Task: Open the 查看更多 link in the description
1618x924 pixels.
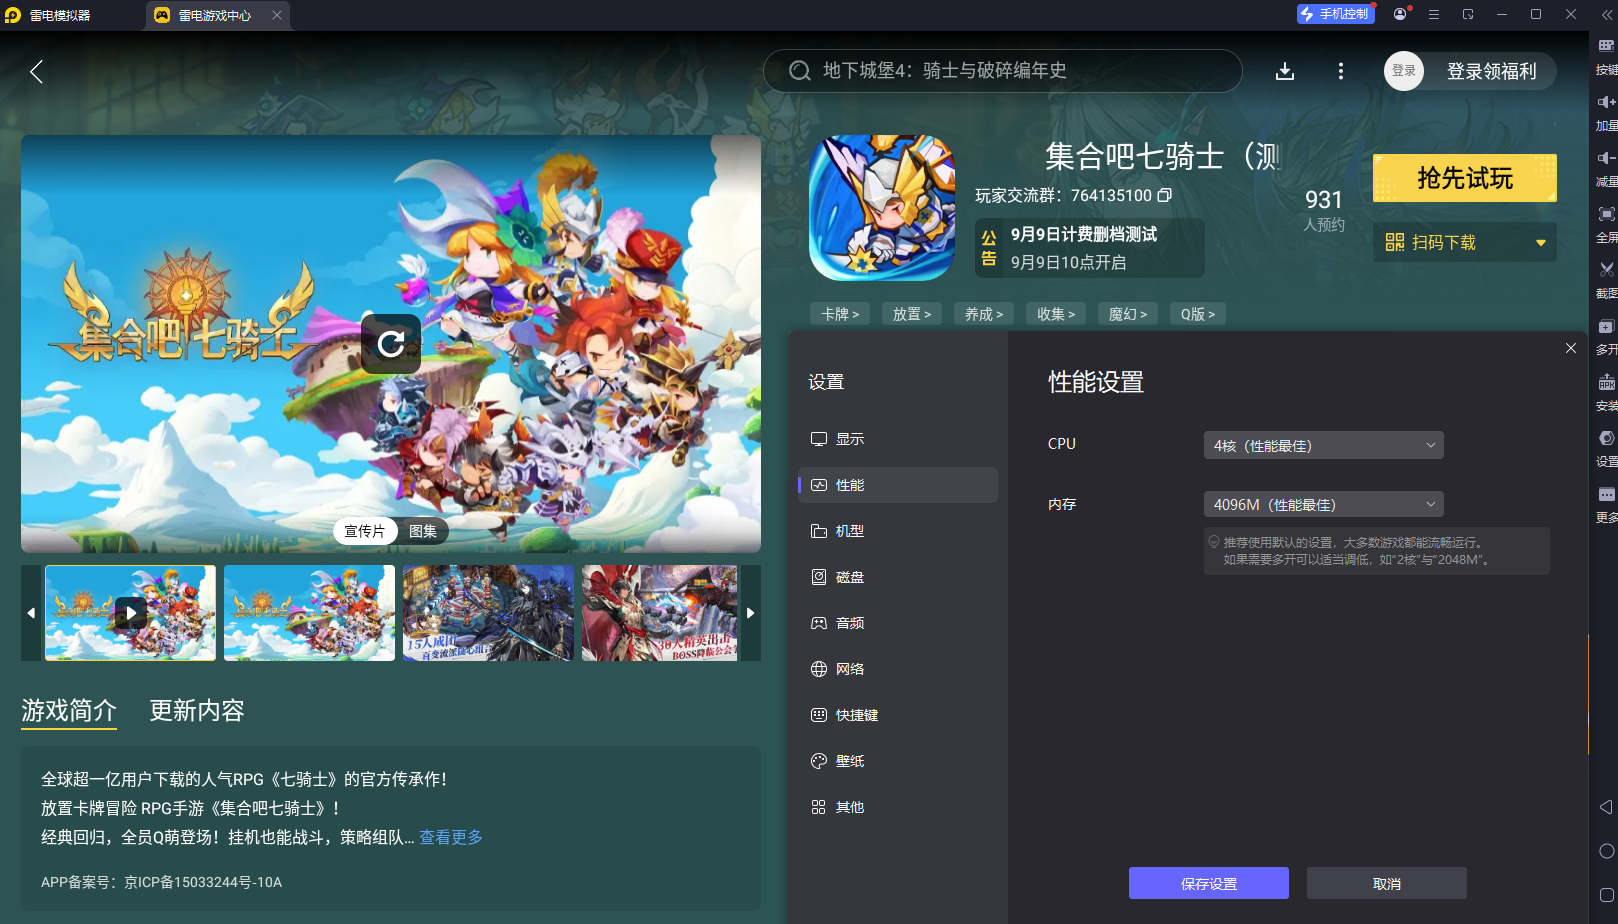Action: (451, 837)
